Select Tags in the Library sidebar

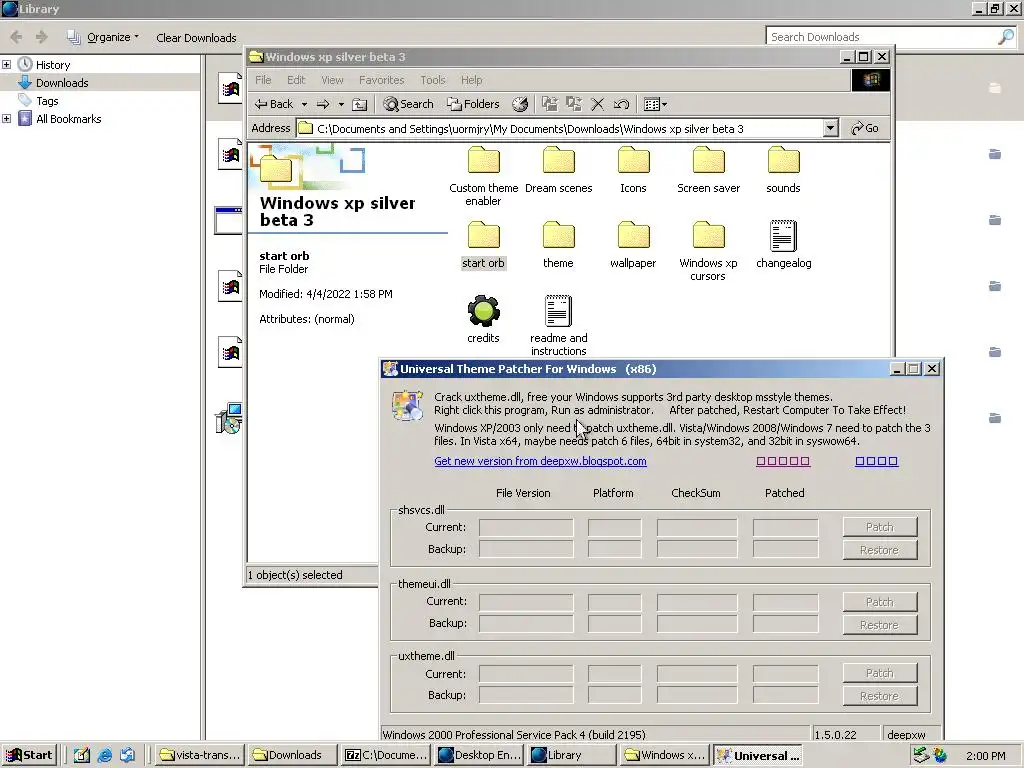[x=46, y=101]
